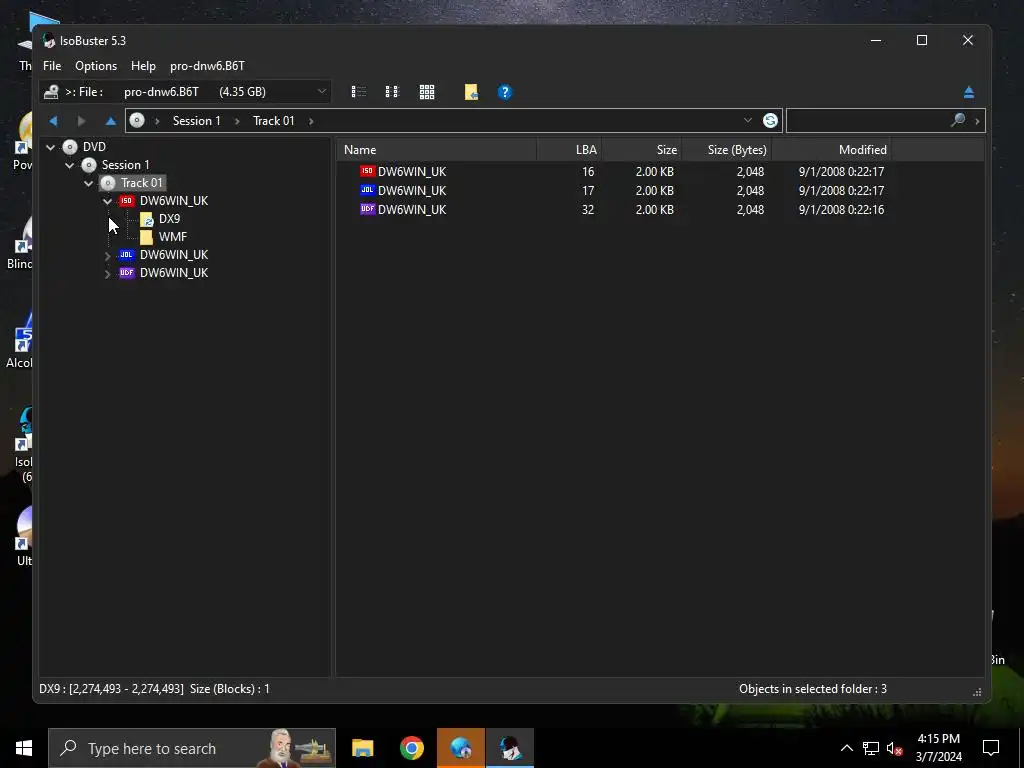Click the muted volume tray icon

point(894,748)
